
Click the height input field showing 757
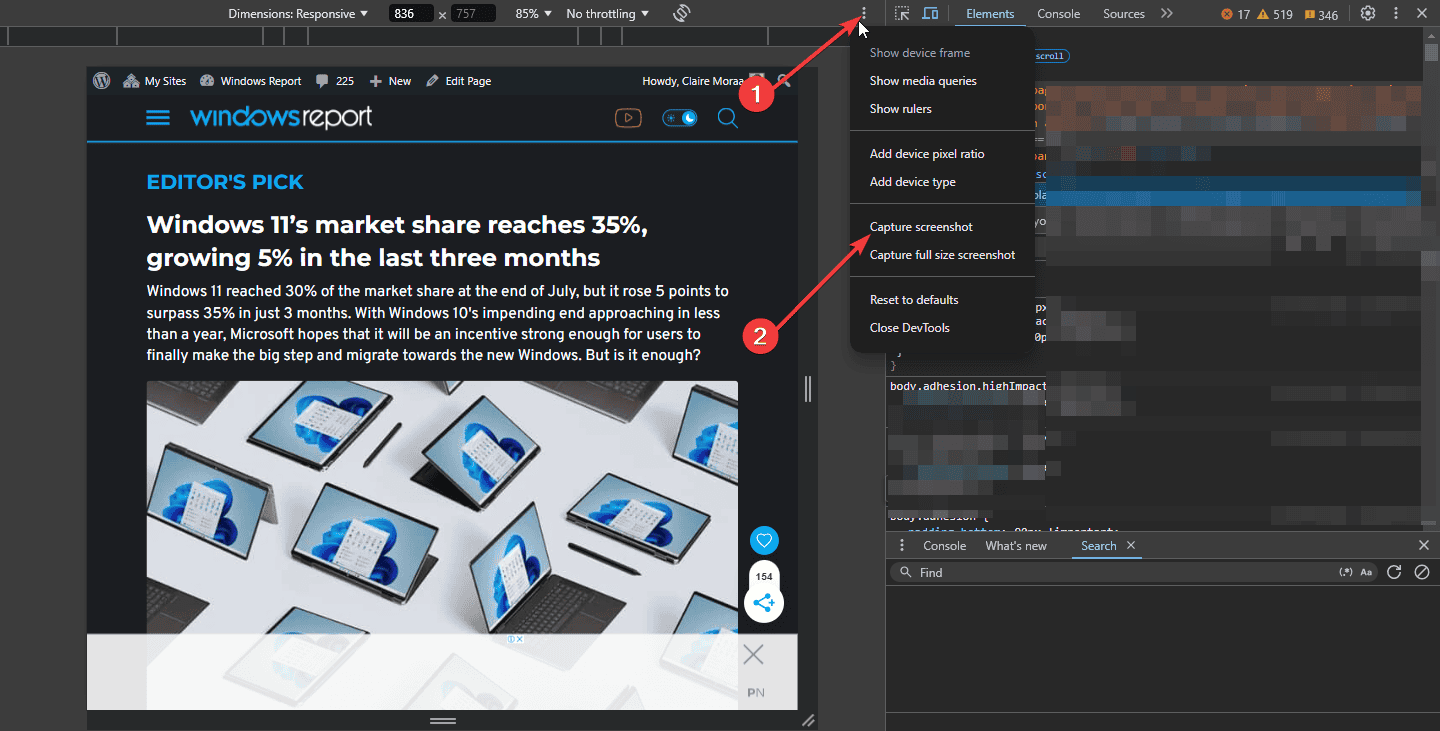[473, 14]
